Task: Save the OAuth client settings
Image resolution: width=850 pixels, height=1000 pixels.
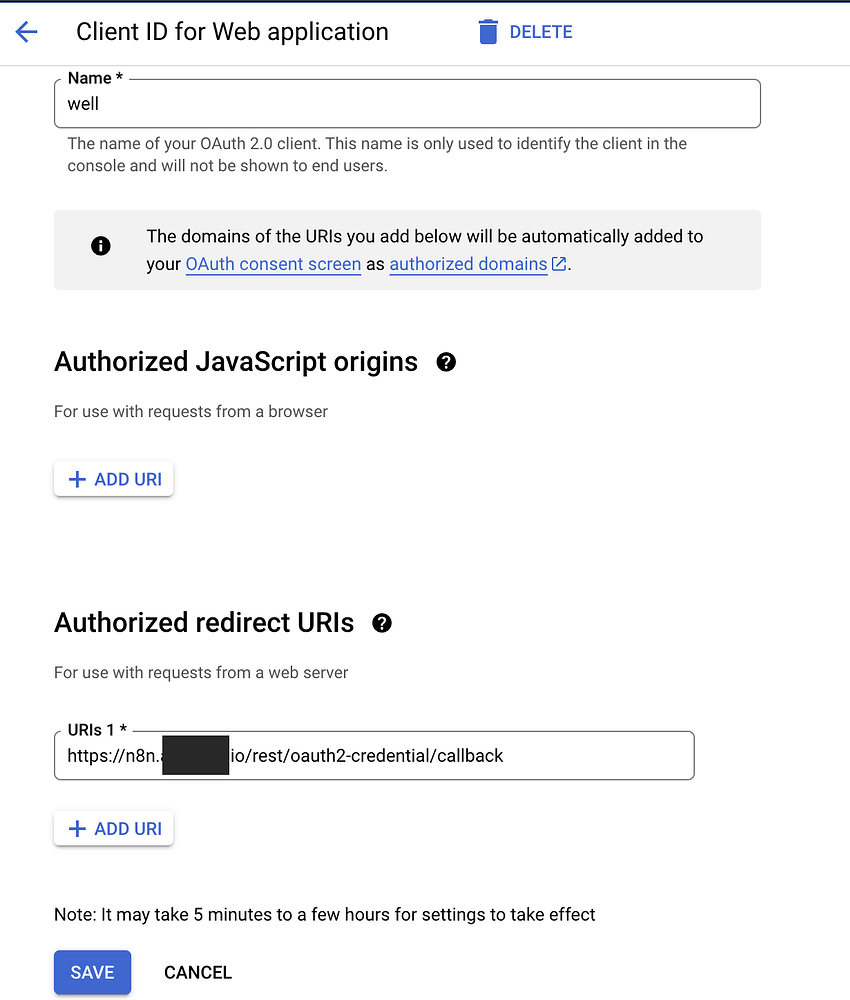Action: [92, 971]
